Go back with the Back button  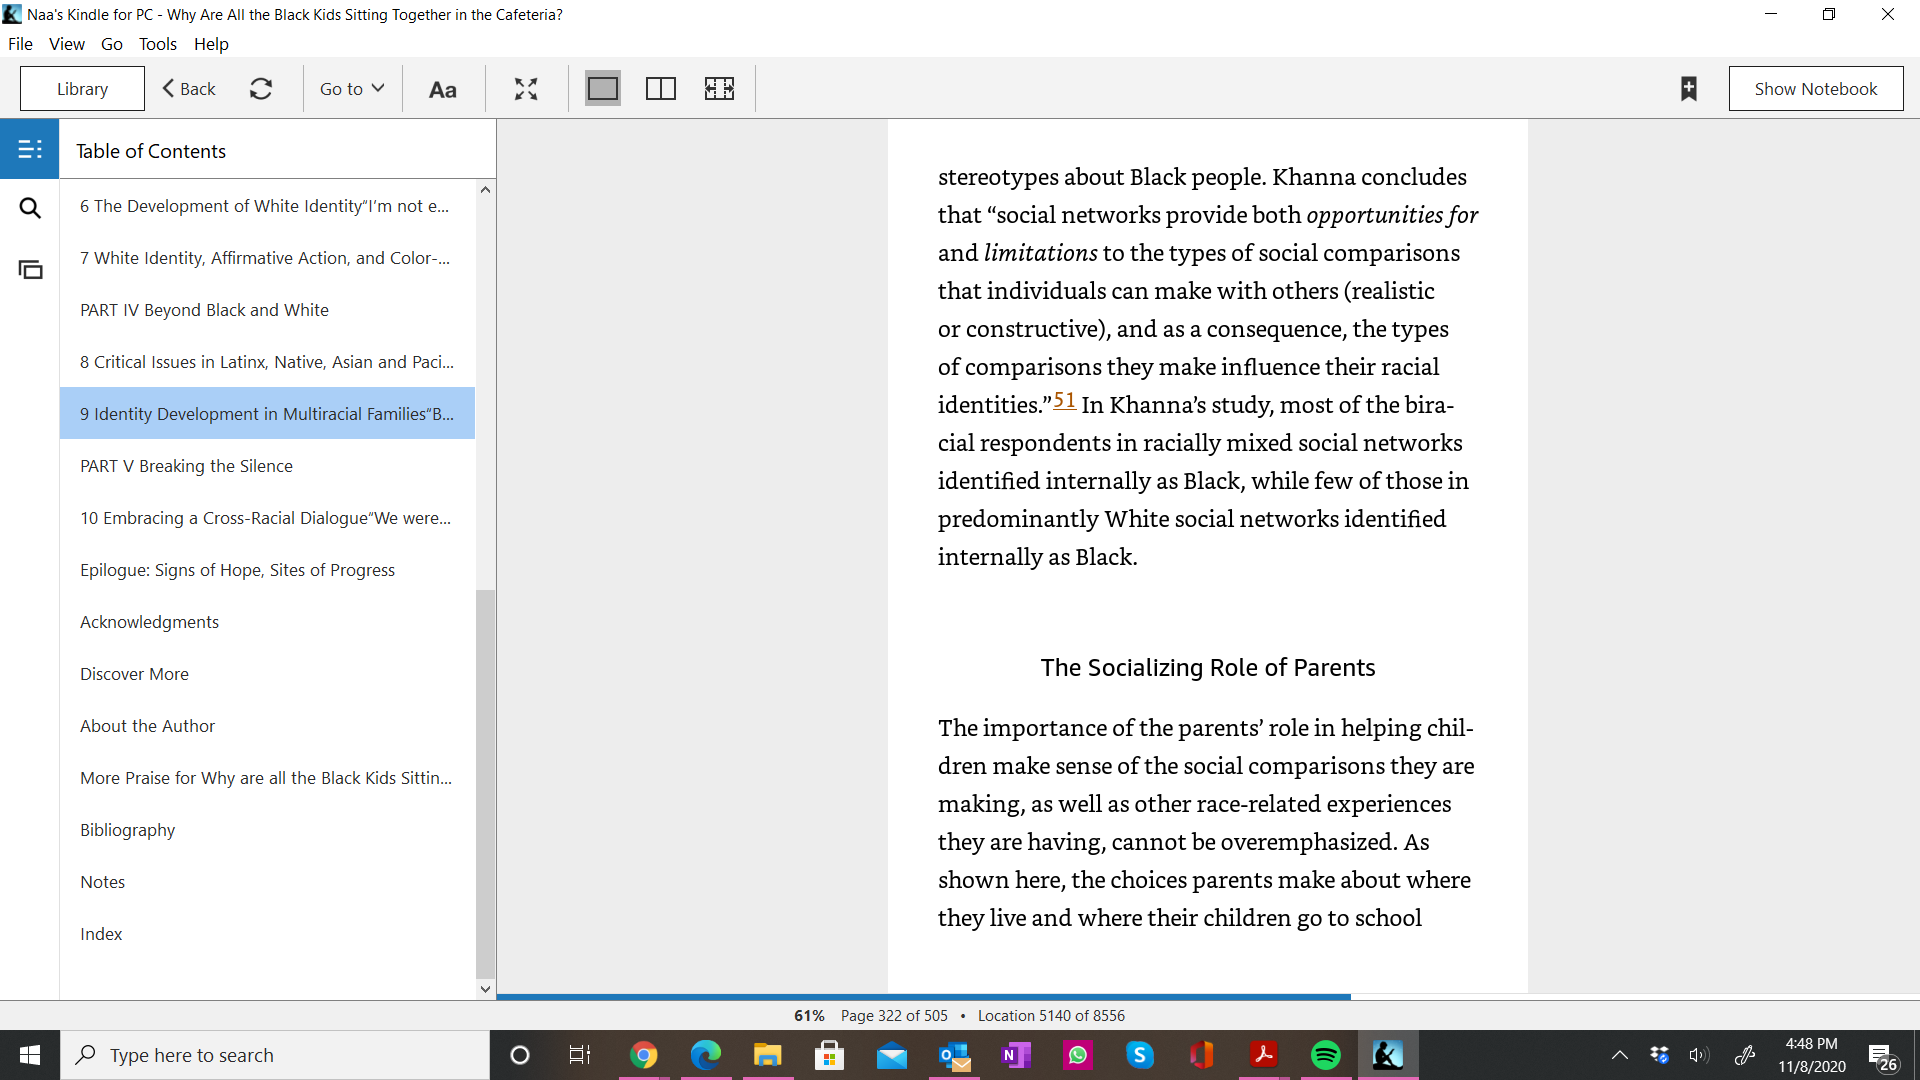point(189,89)
